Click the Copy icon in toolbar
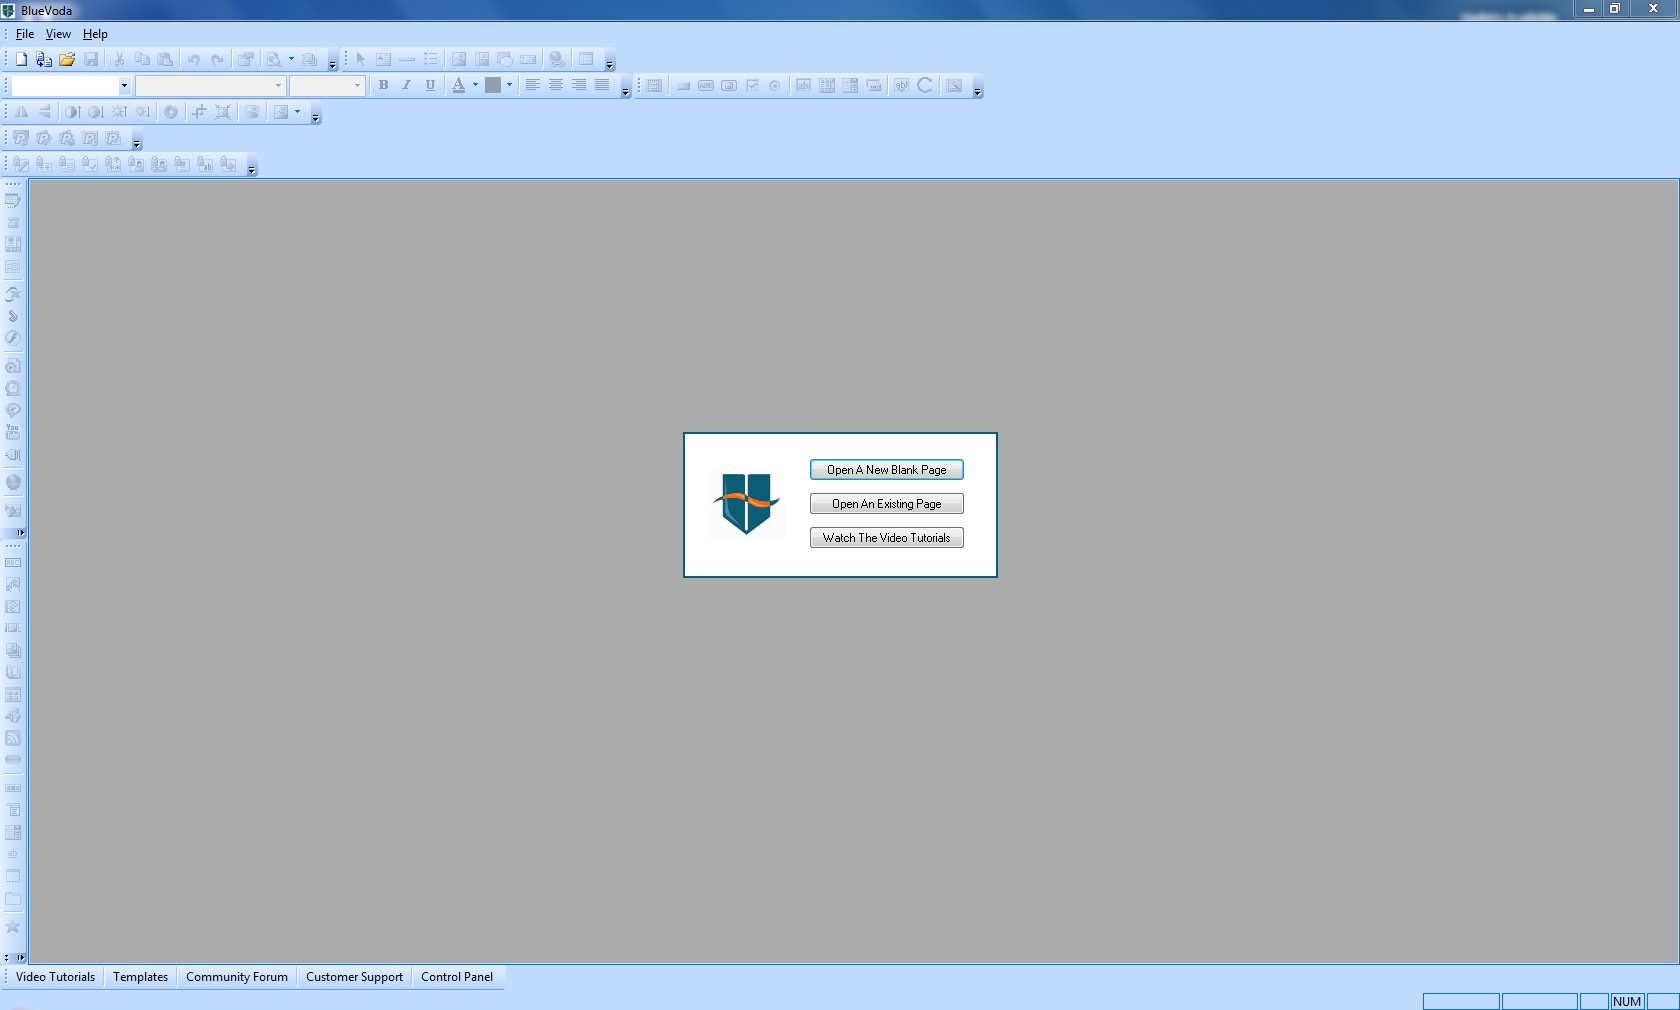This screenshot has width=1680, height=1010. (142, 59)
